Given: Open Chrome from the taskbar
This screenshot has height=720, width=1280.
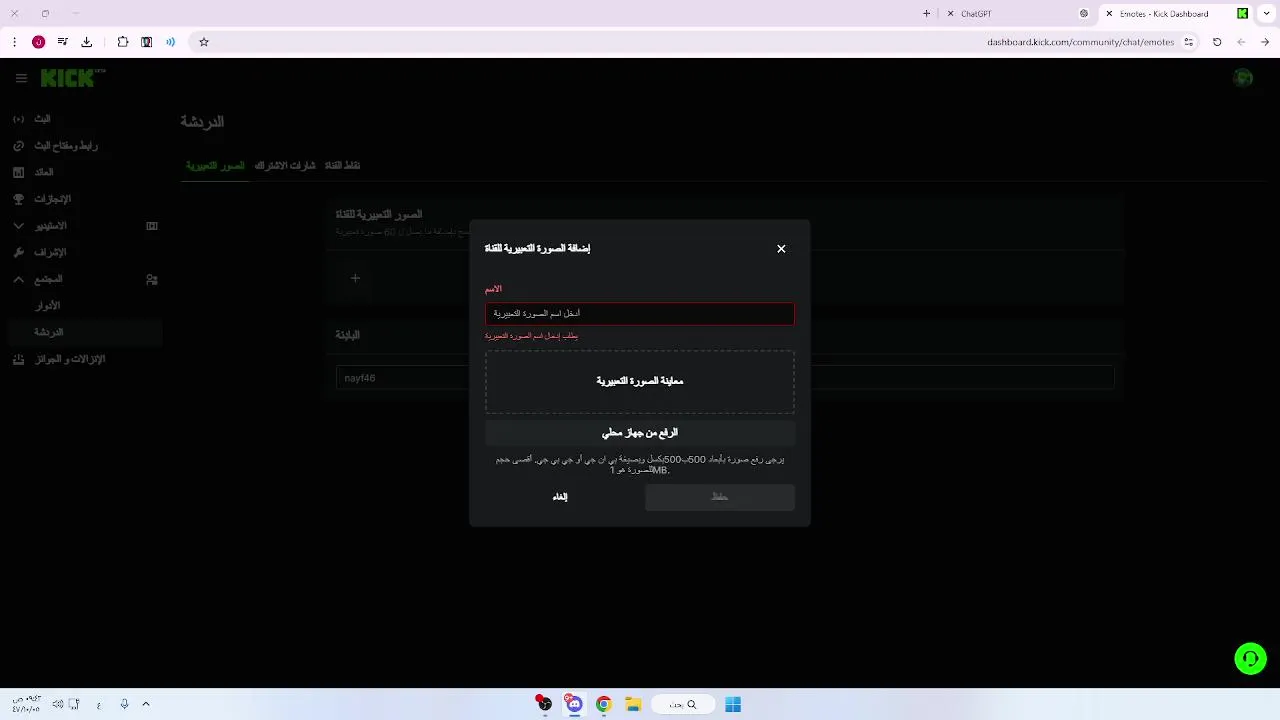Looking at the screenshot, I should coord(603,704).
